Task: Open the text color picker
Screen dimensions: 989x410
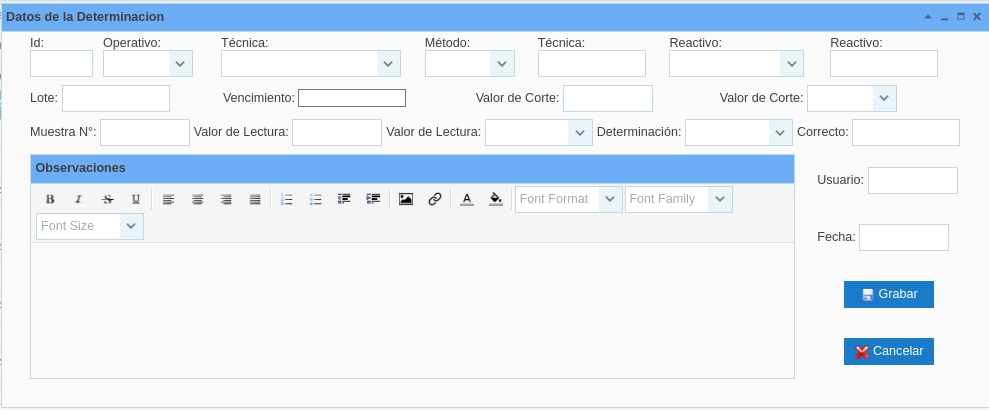Action: point(466,199)
